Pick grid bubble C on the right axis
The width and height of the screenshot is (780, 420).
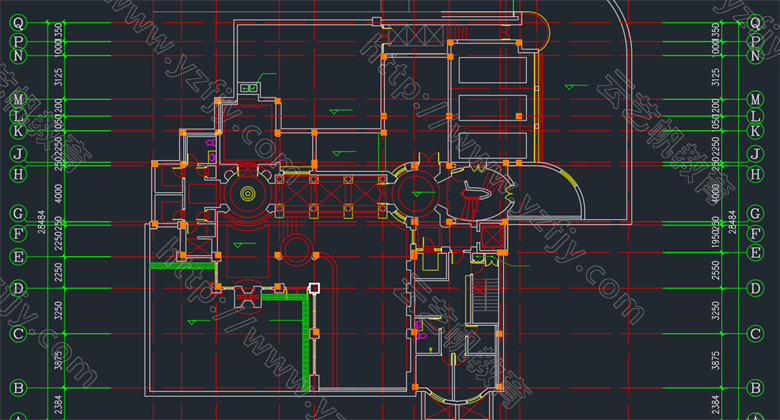coord(755,333)
